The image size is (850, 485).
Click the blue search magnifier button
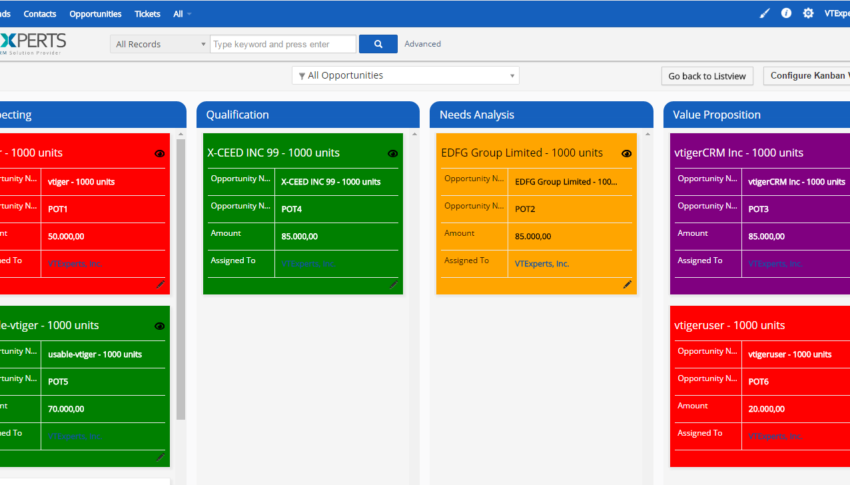(x=378, y=44)
